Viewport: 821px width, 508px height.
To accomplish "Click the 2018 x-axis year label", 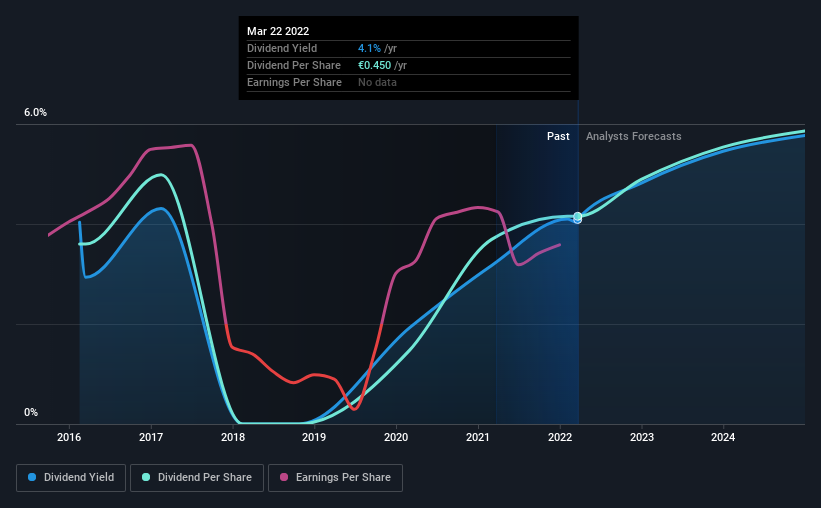I will pyautogui.click(x=233, y=437).
